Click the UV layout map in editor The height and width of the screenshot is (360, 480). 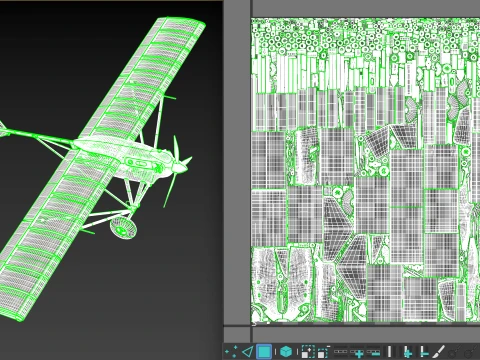[365, 170]
